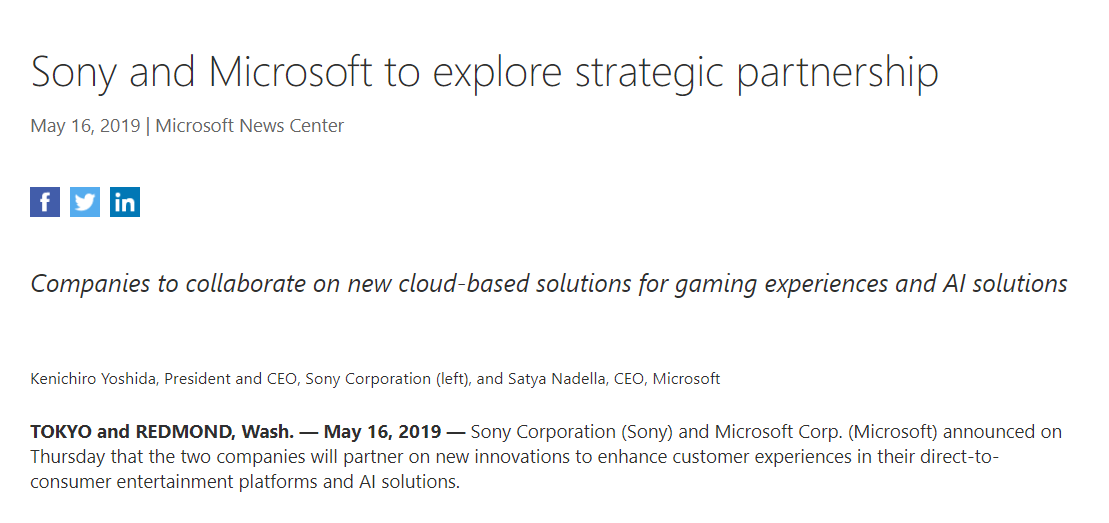Share the article on Facebook

[x=45, y=202]
